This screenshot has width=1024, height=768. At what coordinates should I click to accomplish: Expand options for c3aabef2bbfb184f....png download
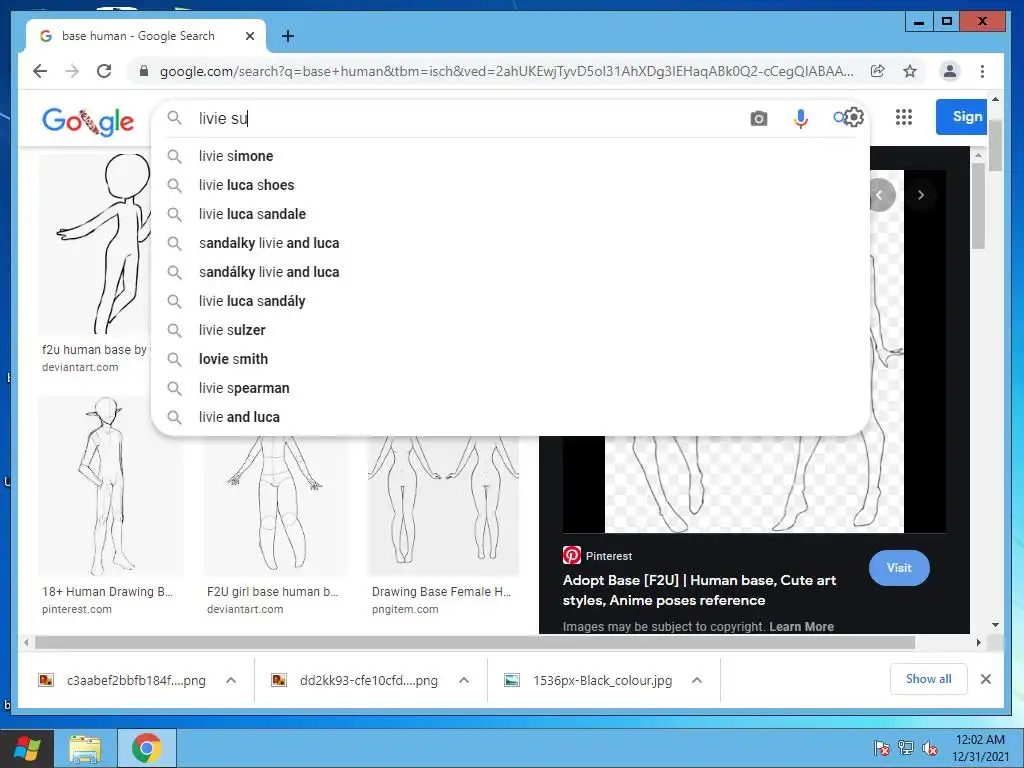[231, 680]
